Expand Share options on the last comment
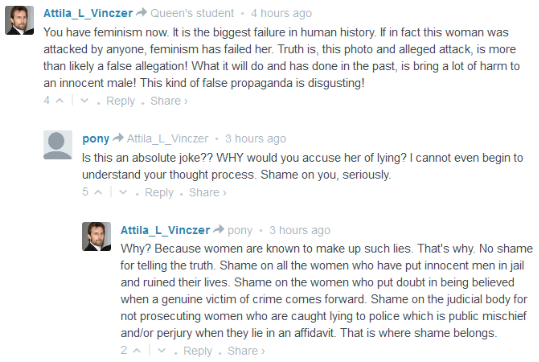539x362 pixels. coord(246,351)
